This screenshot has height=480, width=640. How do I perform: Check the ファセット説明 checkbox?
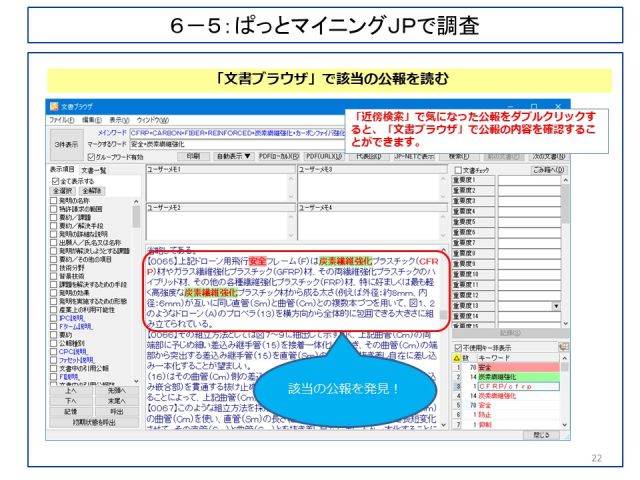53,360
